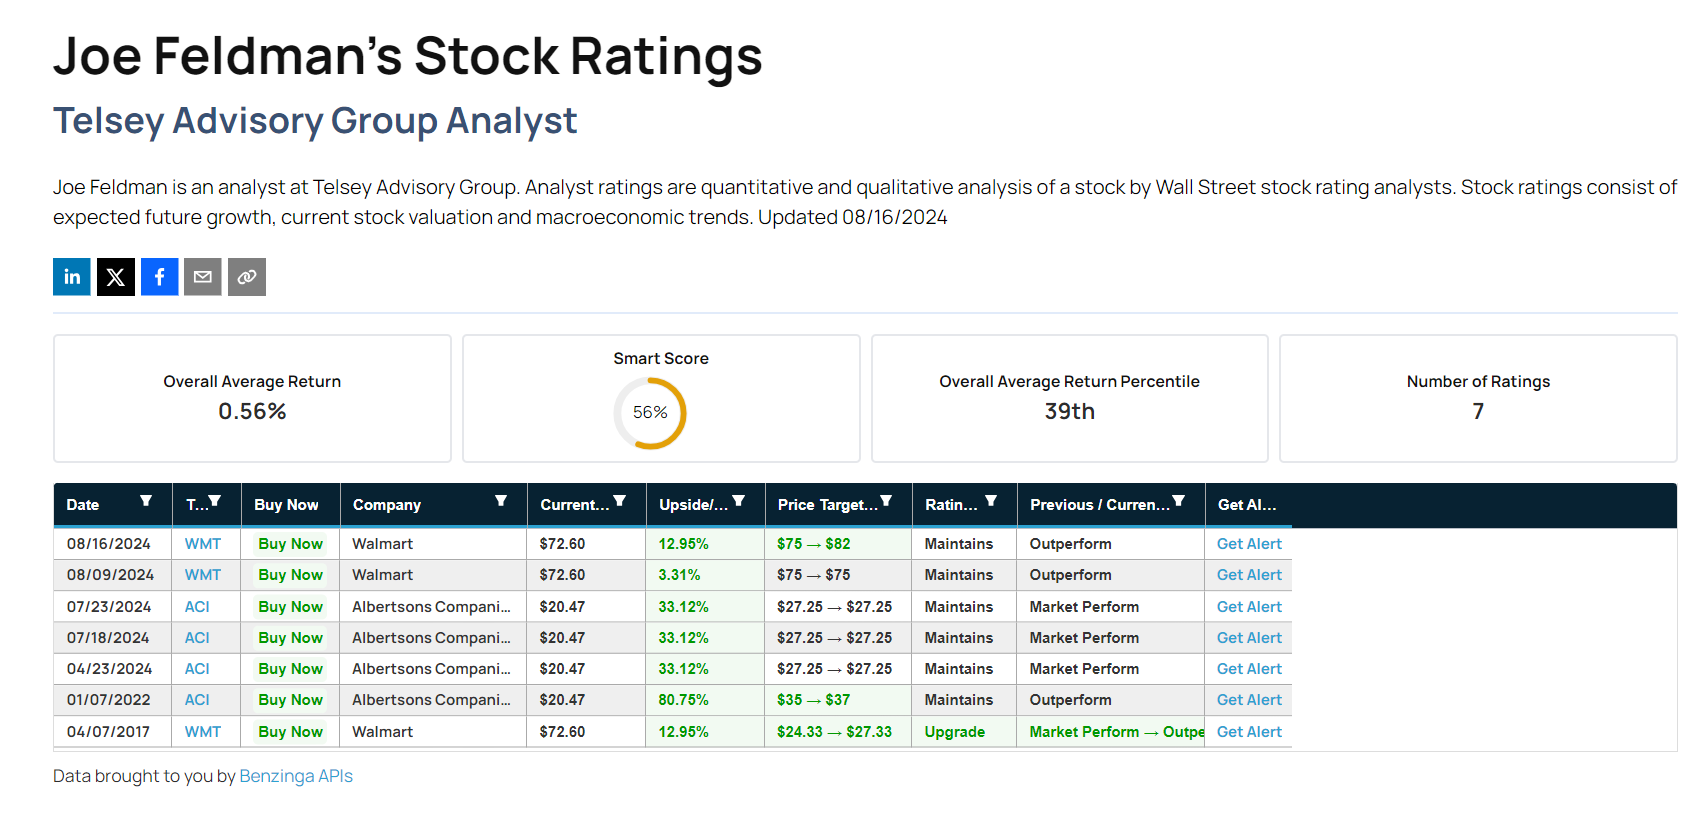Screen dimensions: 1702x821
Task: Share page on LinkedIn icon
Action: coord(72,277)
